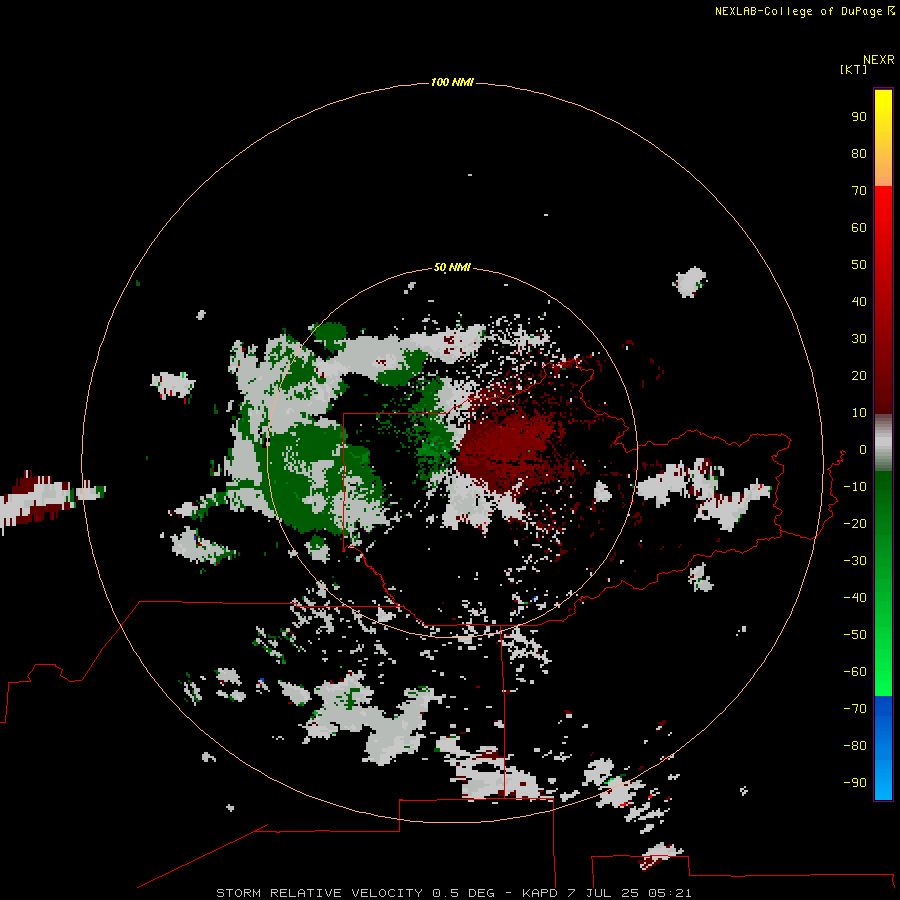Click the -40 value on the velocity scale

point(855,598)
